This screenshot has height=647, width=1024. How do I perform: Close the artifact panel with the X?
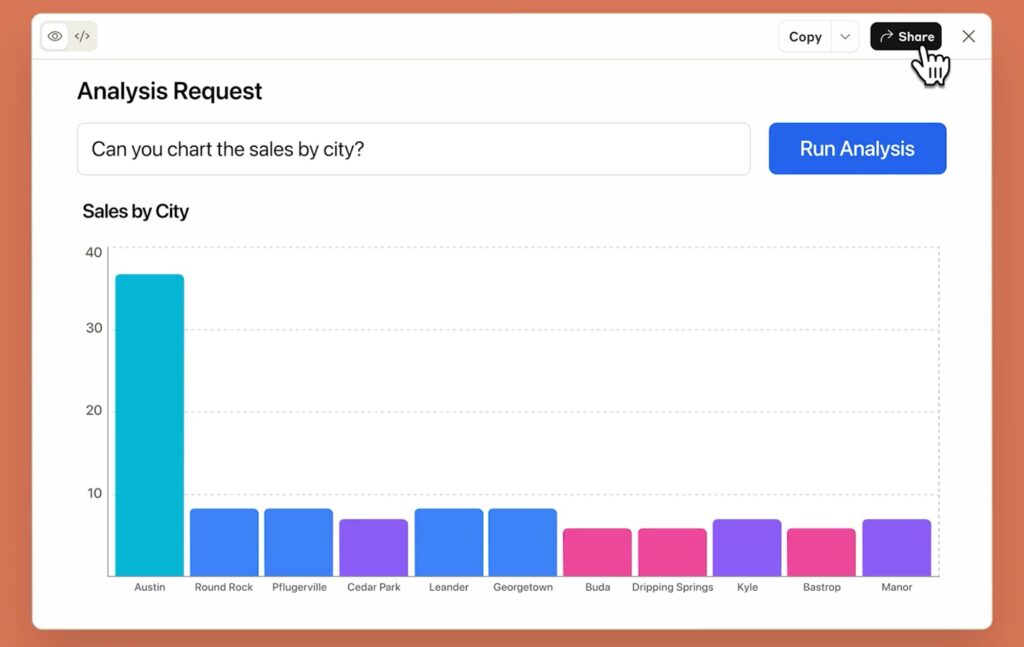click(x=968, y=37)
